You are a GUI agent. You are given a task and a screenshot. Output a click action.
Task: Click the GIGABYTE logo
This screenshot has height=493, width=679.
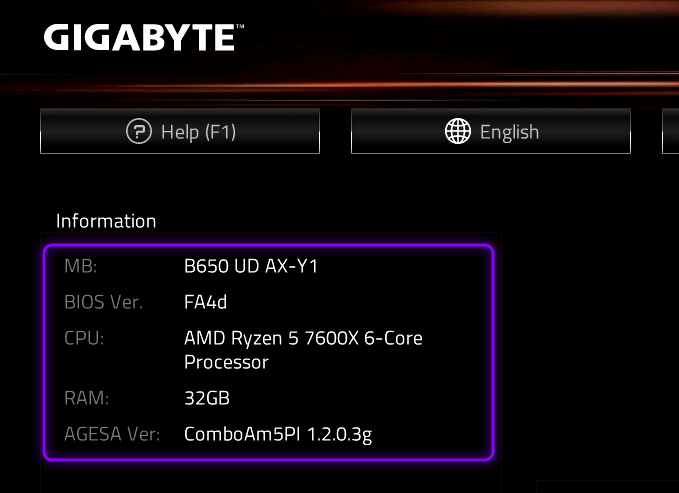(139, 38)
